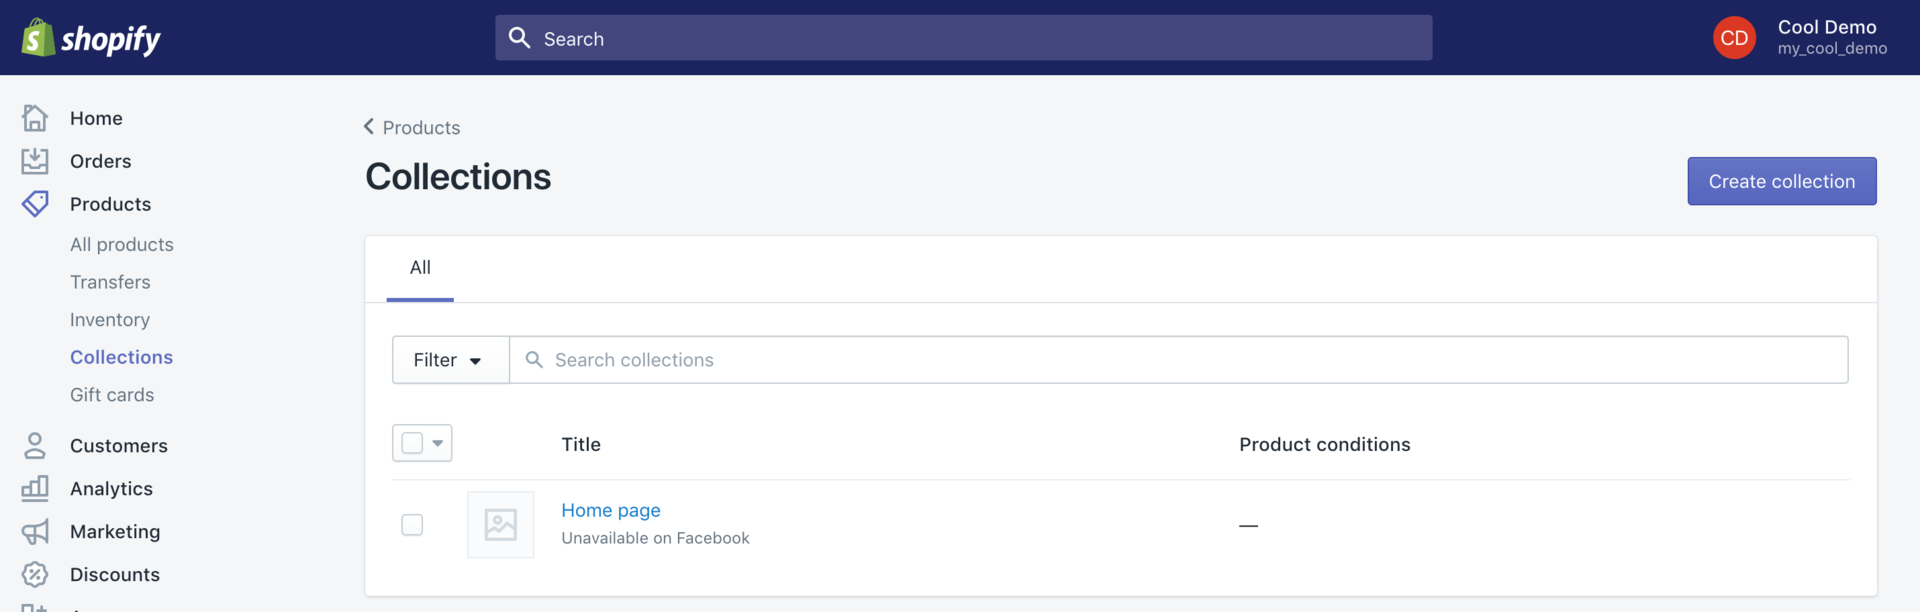This screenshot has width=1920, height=612.
Task: Open the Filter dropdown
Action: [449, 360]
